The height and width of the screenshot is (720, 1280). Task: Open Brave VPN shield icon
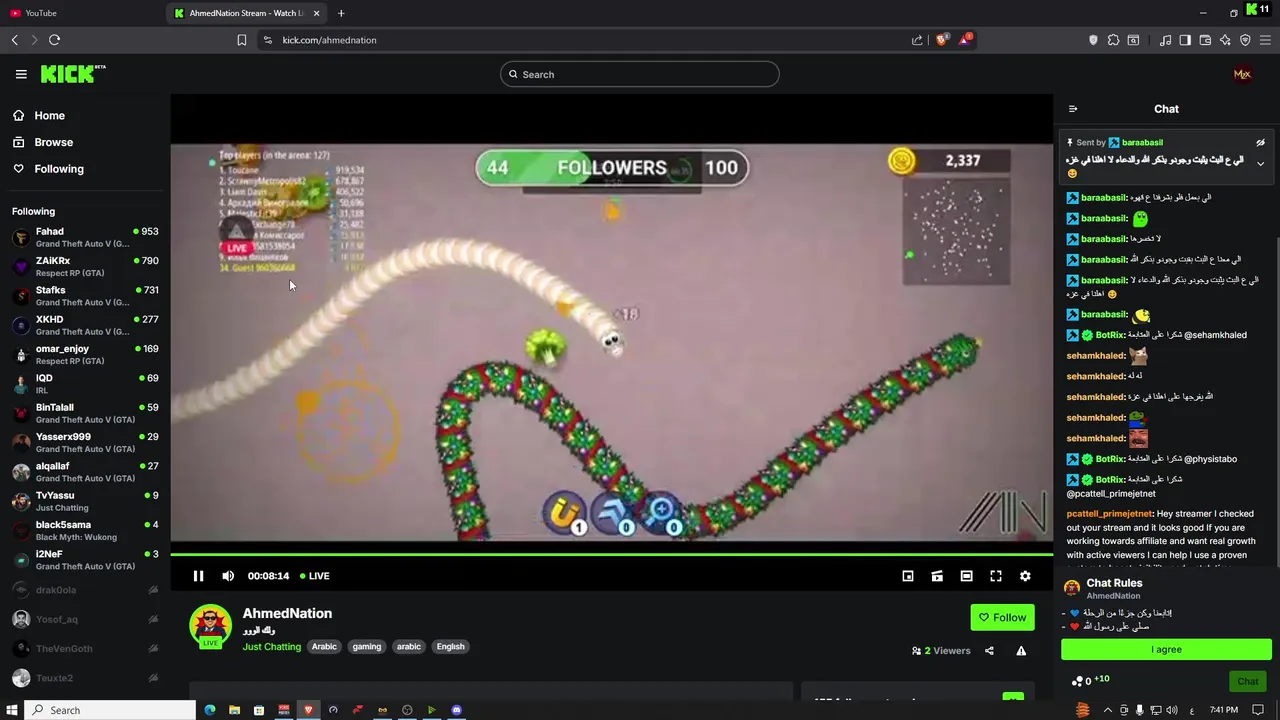coord(1245,40)
